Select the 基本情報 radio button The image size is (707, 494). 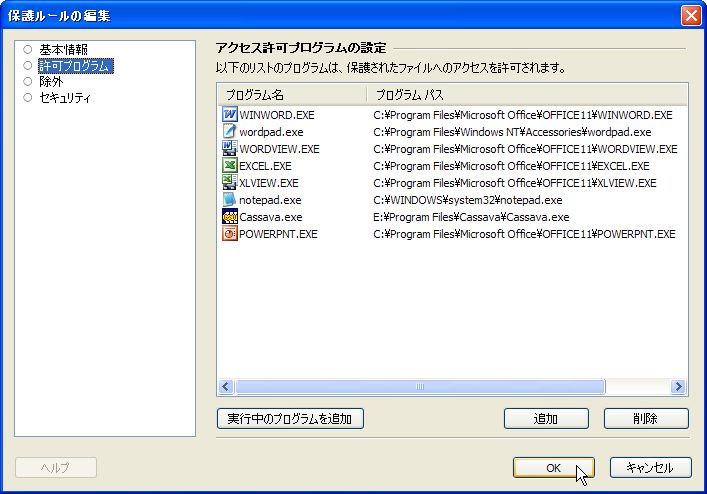pos(28,49)
